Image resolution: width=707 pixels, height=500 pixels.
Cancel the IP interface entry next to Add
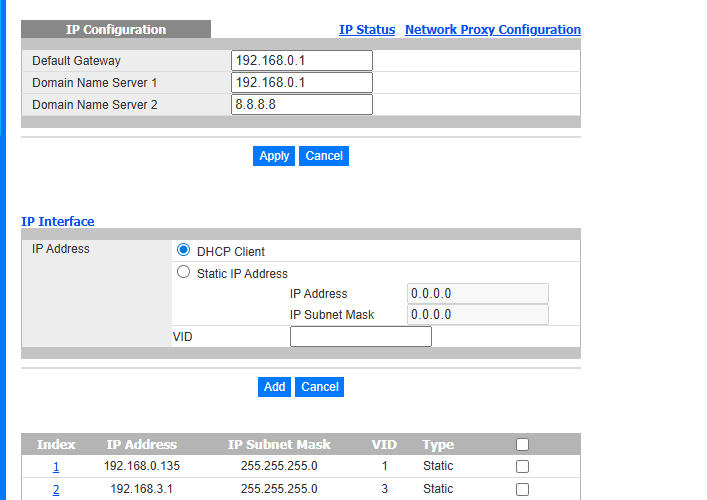(319, 387)
